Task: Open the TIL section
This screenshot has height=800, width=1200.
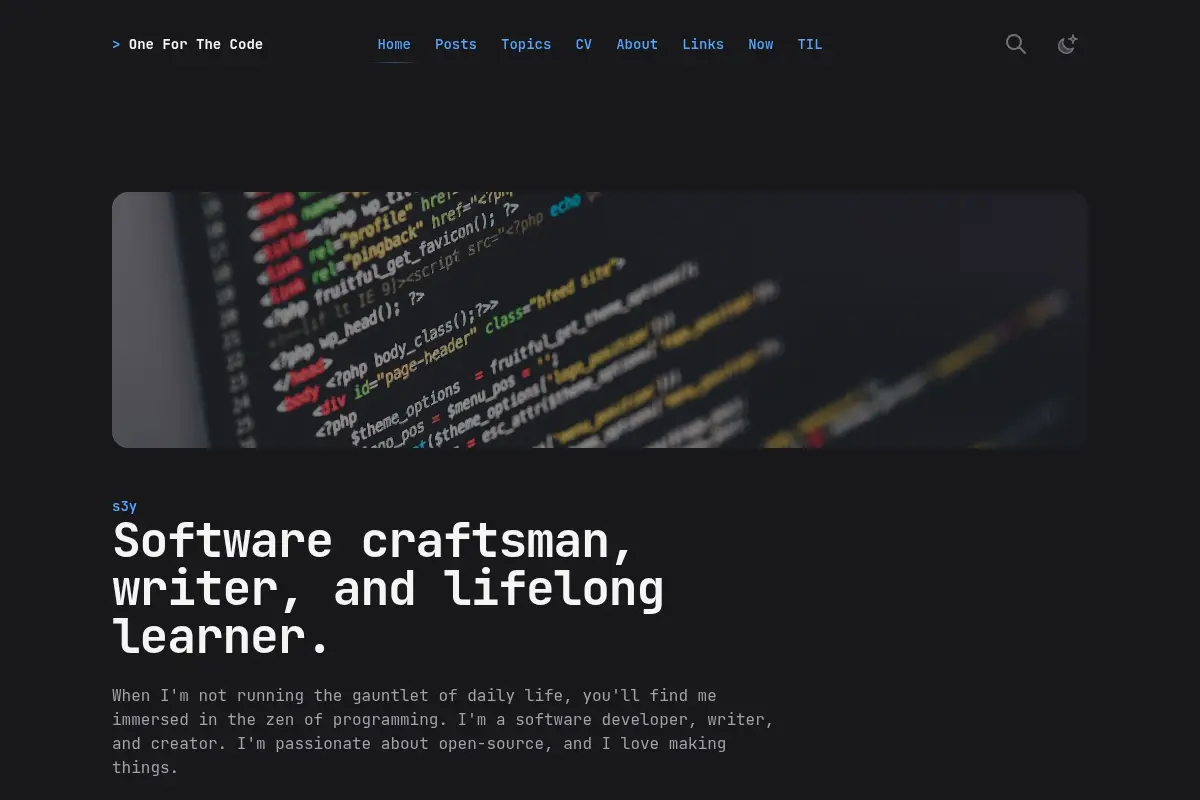Action: click(810, 44)
